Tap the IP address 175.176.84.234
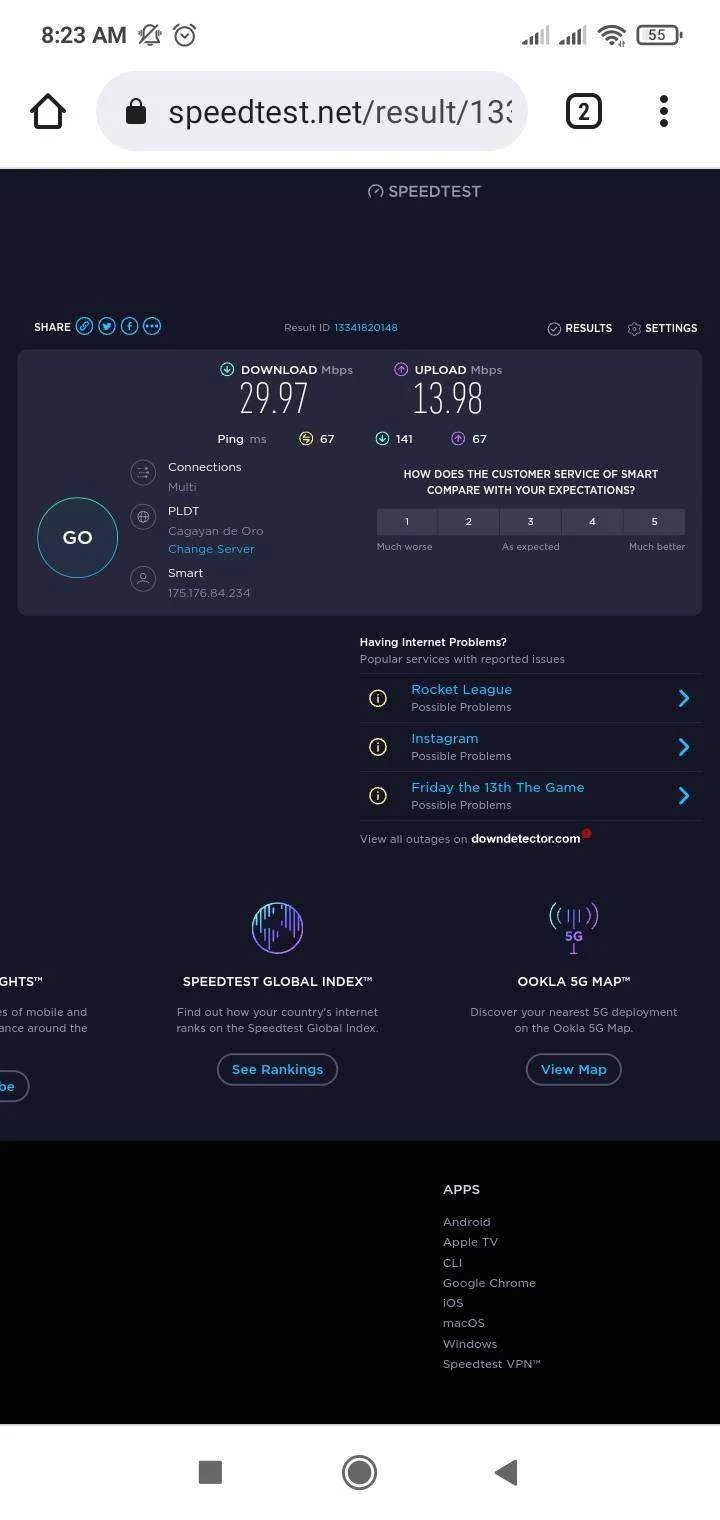This screenshot has height=1520, width=720. pos(209,593)
